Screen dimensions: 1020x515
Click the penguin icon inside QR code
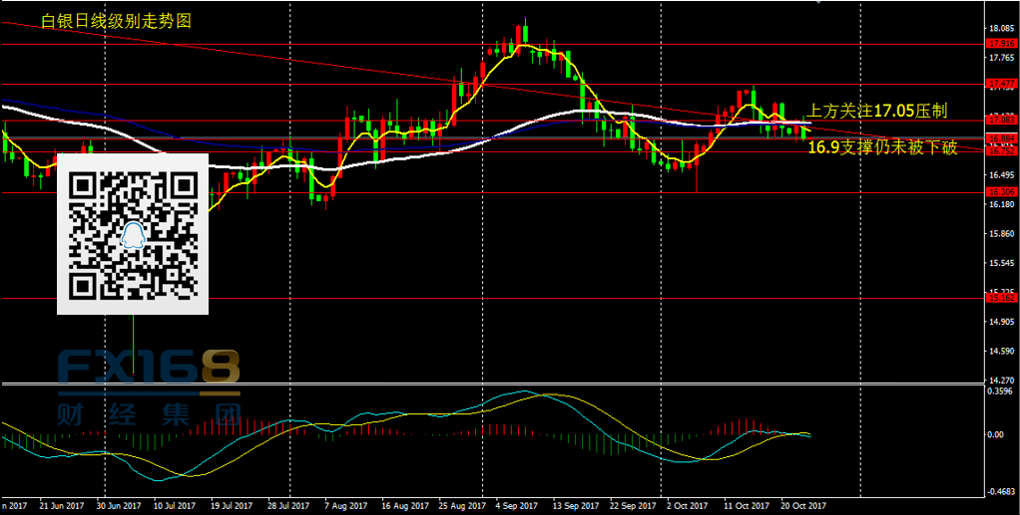(x=132, y=235)
